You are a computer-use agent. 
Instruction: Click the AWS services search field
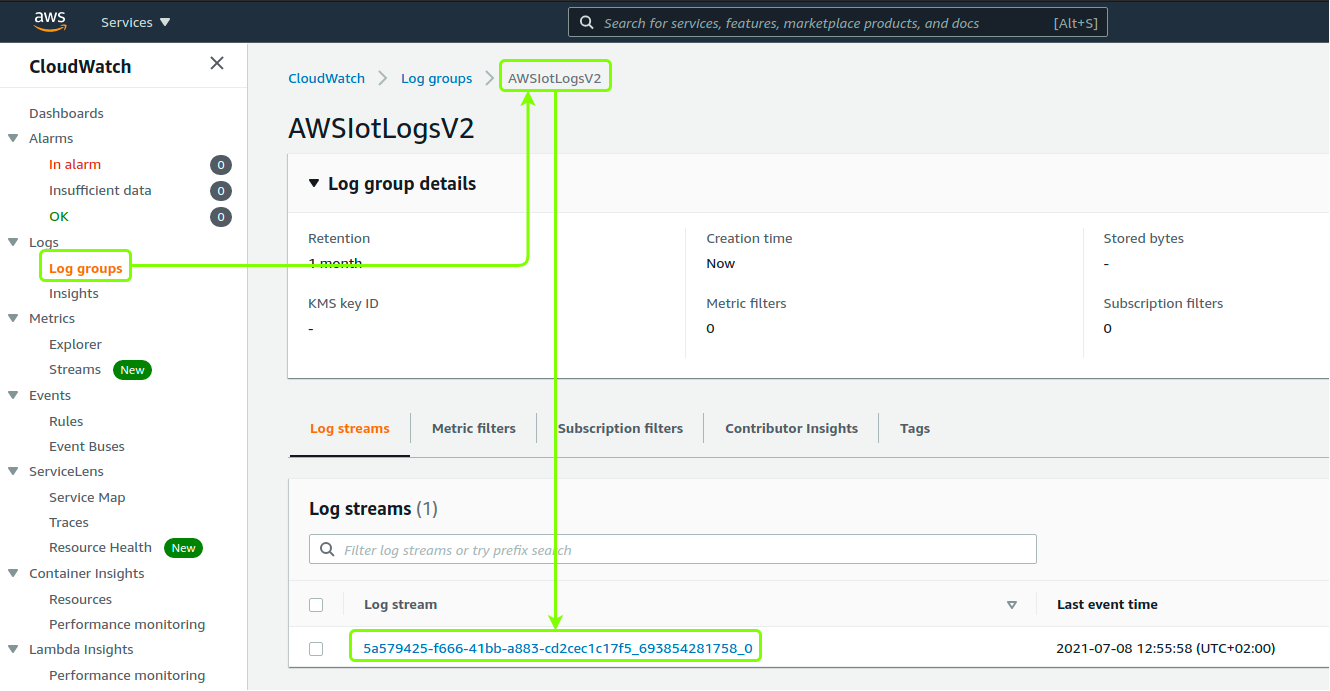pos(838,23)
